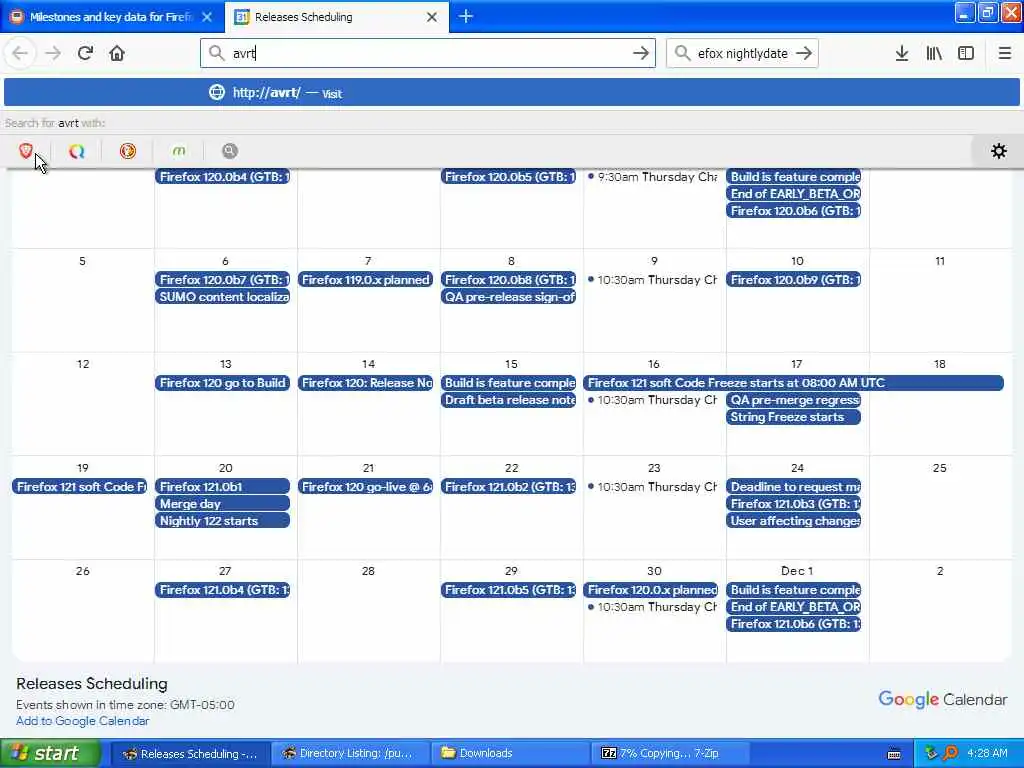
Task: Pick the grey magnifier search engine icon
Action: pos(229,151)
